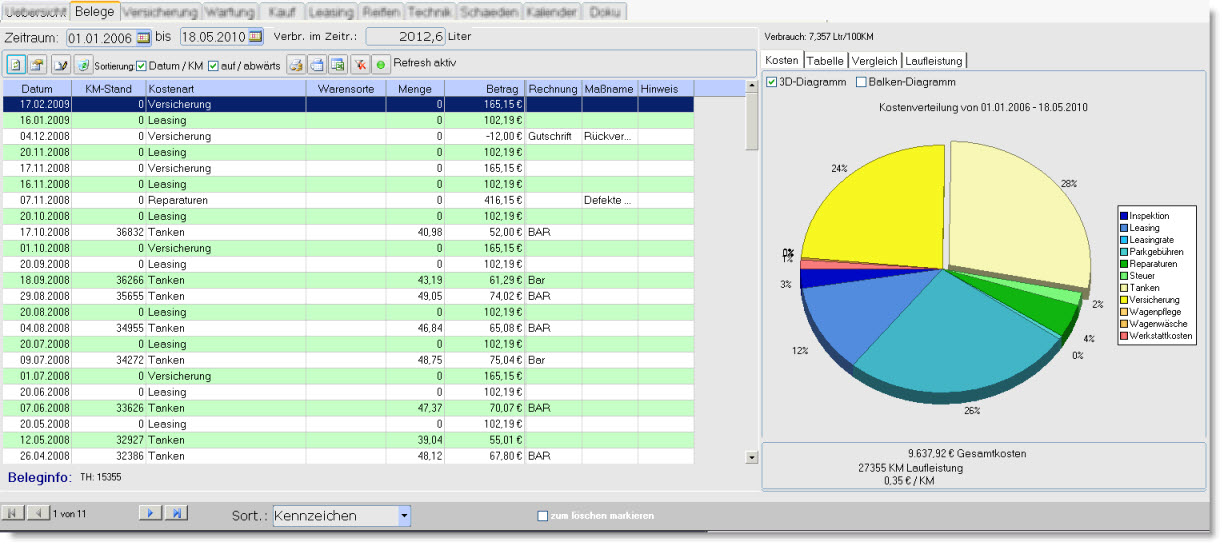Go to next record with blue arrow
1222x545 pixels.
(149, 513)
